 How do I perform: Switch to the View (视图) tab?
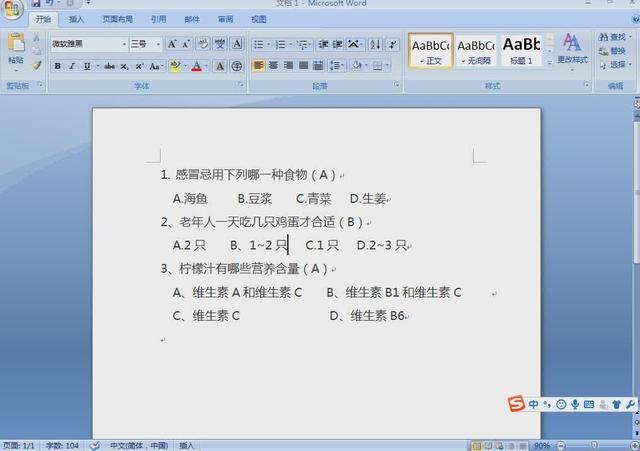pyautogui.click(x=259, y=19)
